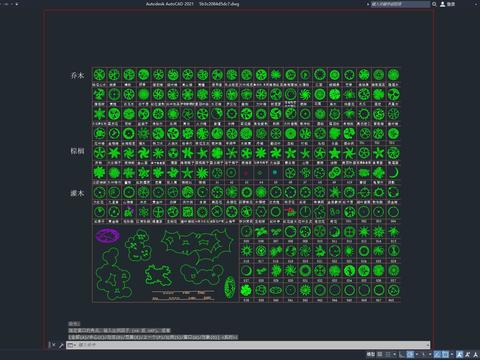Select the magenta oval plant symbol
The height and width of the screenshot is (360, 480).
[x=108, y=236]
